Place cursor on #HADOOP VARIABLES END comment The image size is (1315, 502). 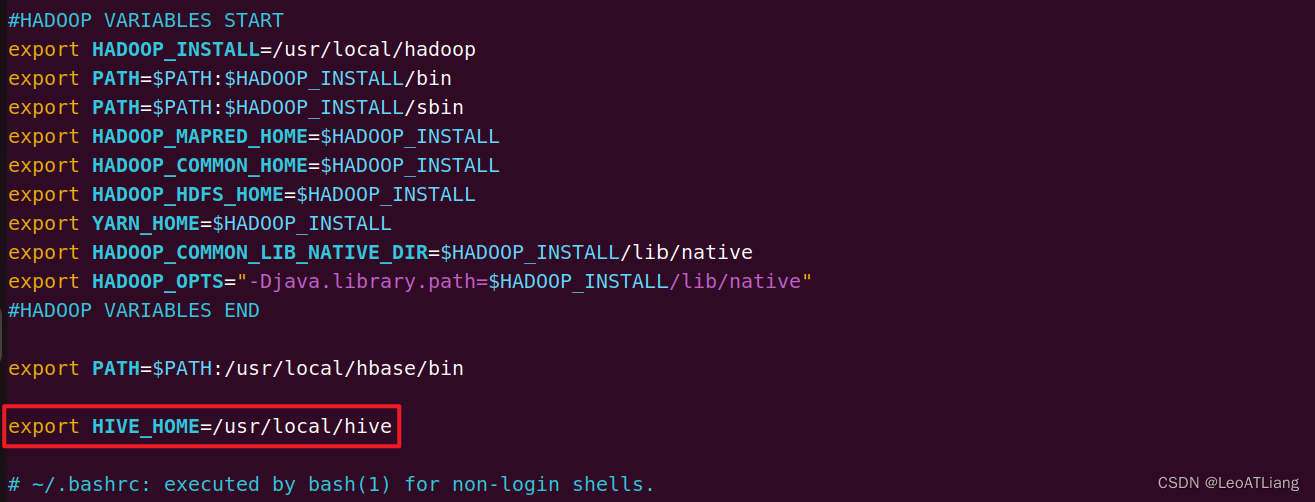(134, 310)
